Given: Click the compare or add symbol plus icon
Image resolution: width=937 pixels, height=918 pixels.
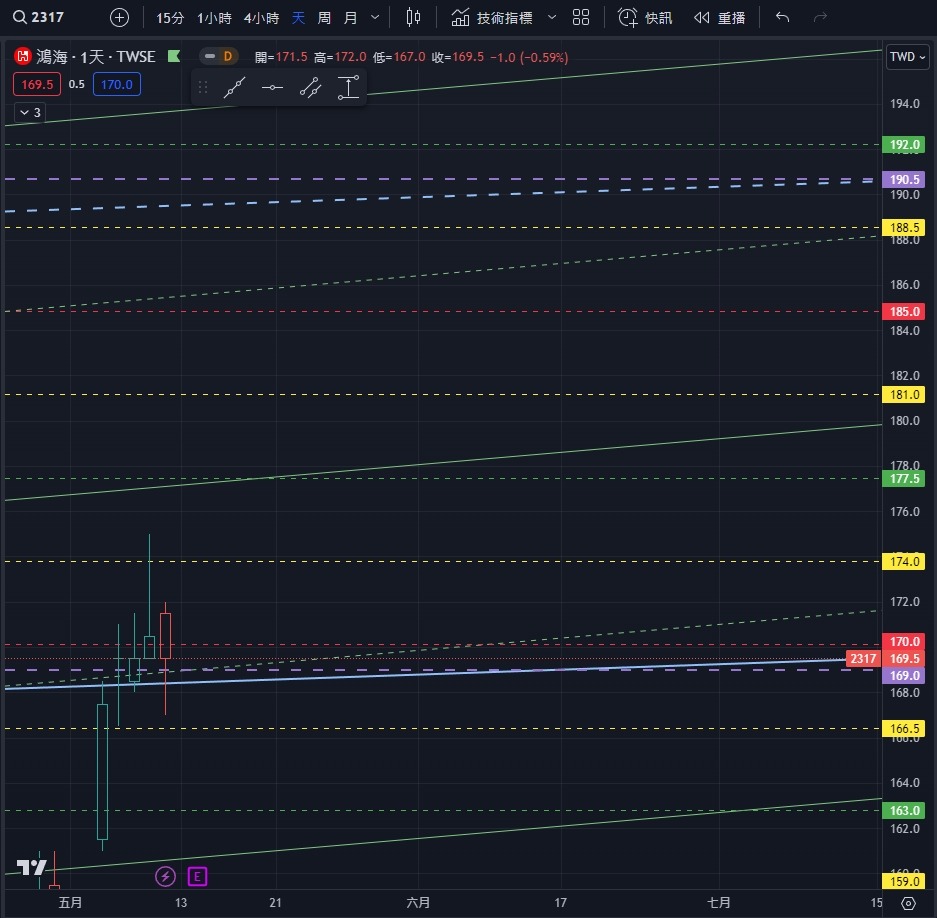Looking at the screenshot, I should tap(119, 18).
